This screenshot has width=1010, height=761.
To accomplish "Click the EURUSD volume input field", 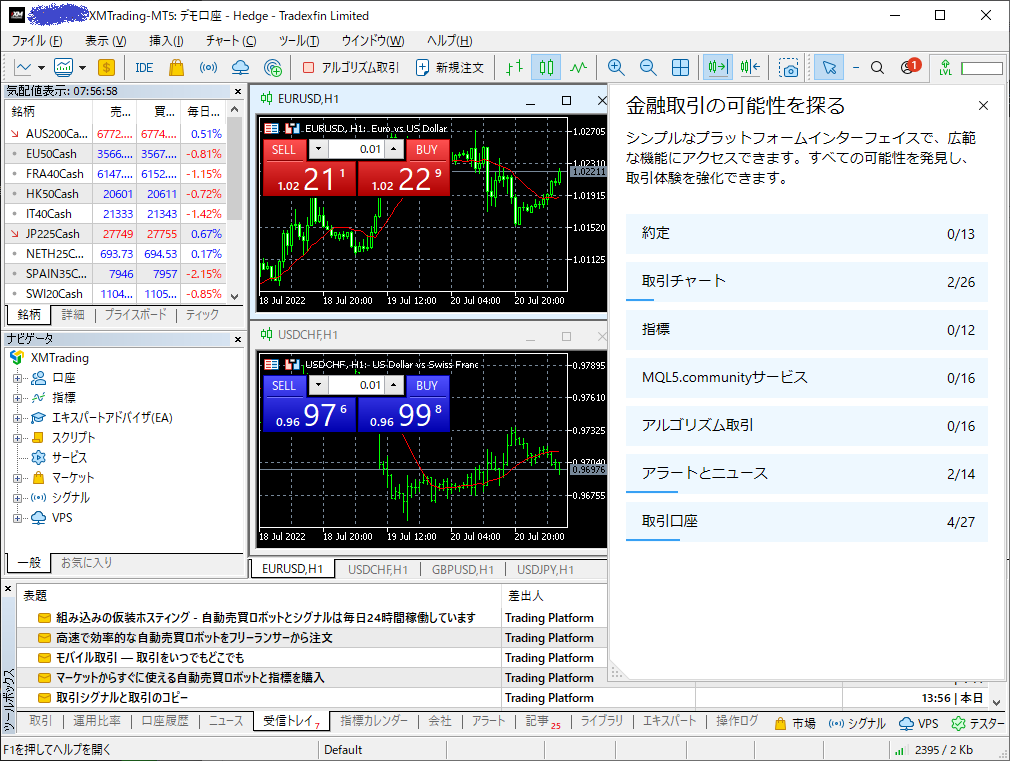I will pyautogui.click(x=356, y=149).
